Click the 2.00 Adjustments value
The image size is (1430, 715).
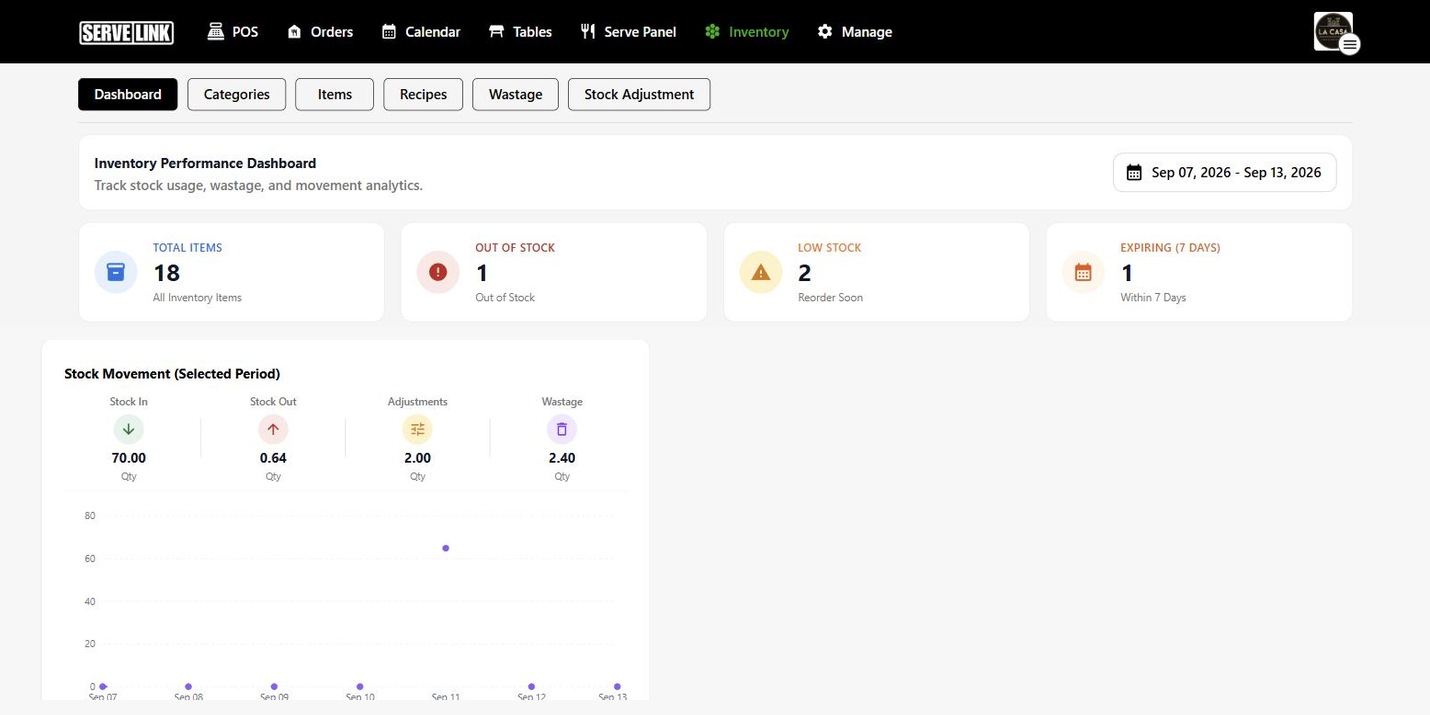point(417,458)
